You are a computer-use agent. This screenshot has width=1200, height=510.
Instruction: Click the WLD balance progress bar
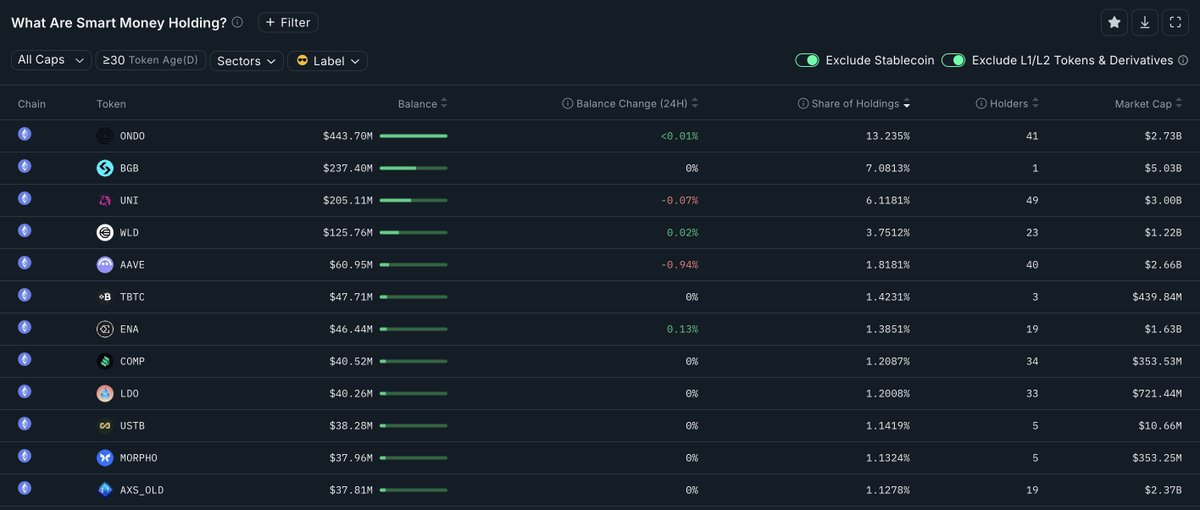click(x=413, y=233)
